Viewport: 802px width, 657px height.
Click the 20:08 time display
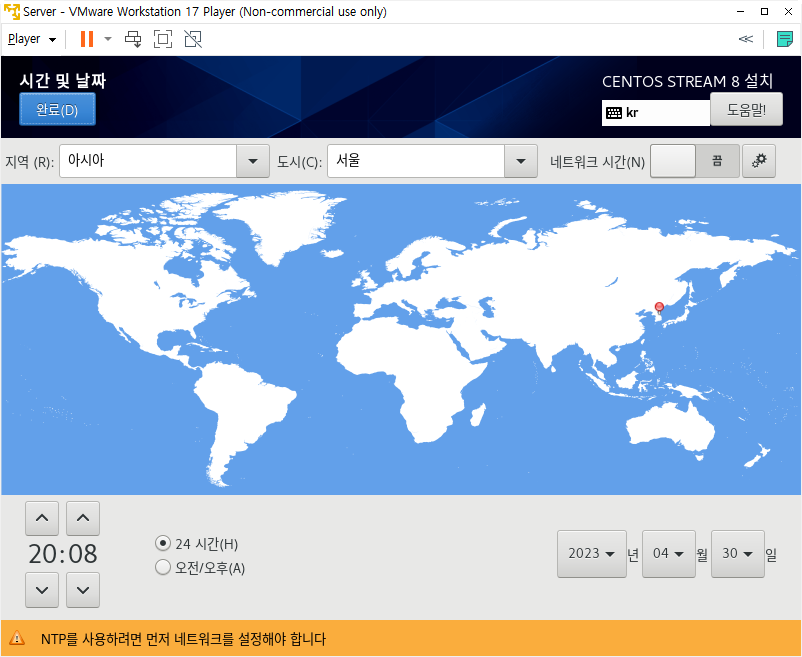pyautogui.click(x=62, y=554)
